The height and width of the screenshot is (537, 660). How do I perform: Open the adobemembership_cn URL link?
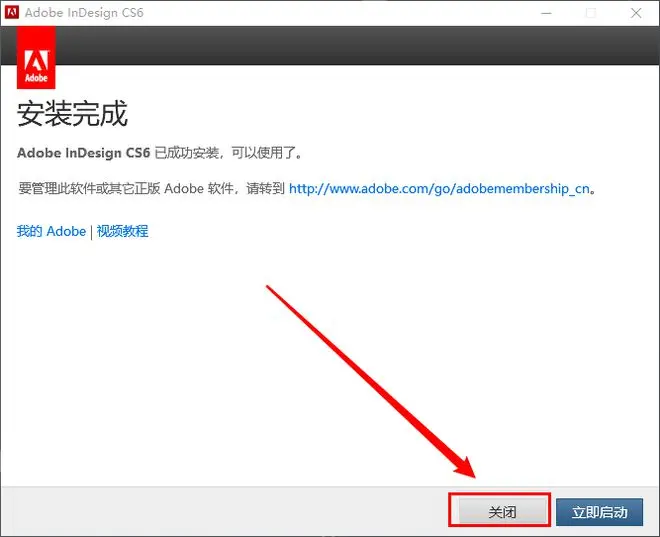coord(439,188)
